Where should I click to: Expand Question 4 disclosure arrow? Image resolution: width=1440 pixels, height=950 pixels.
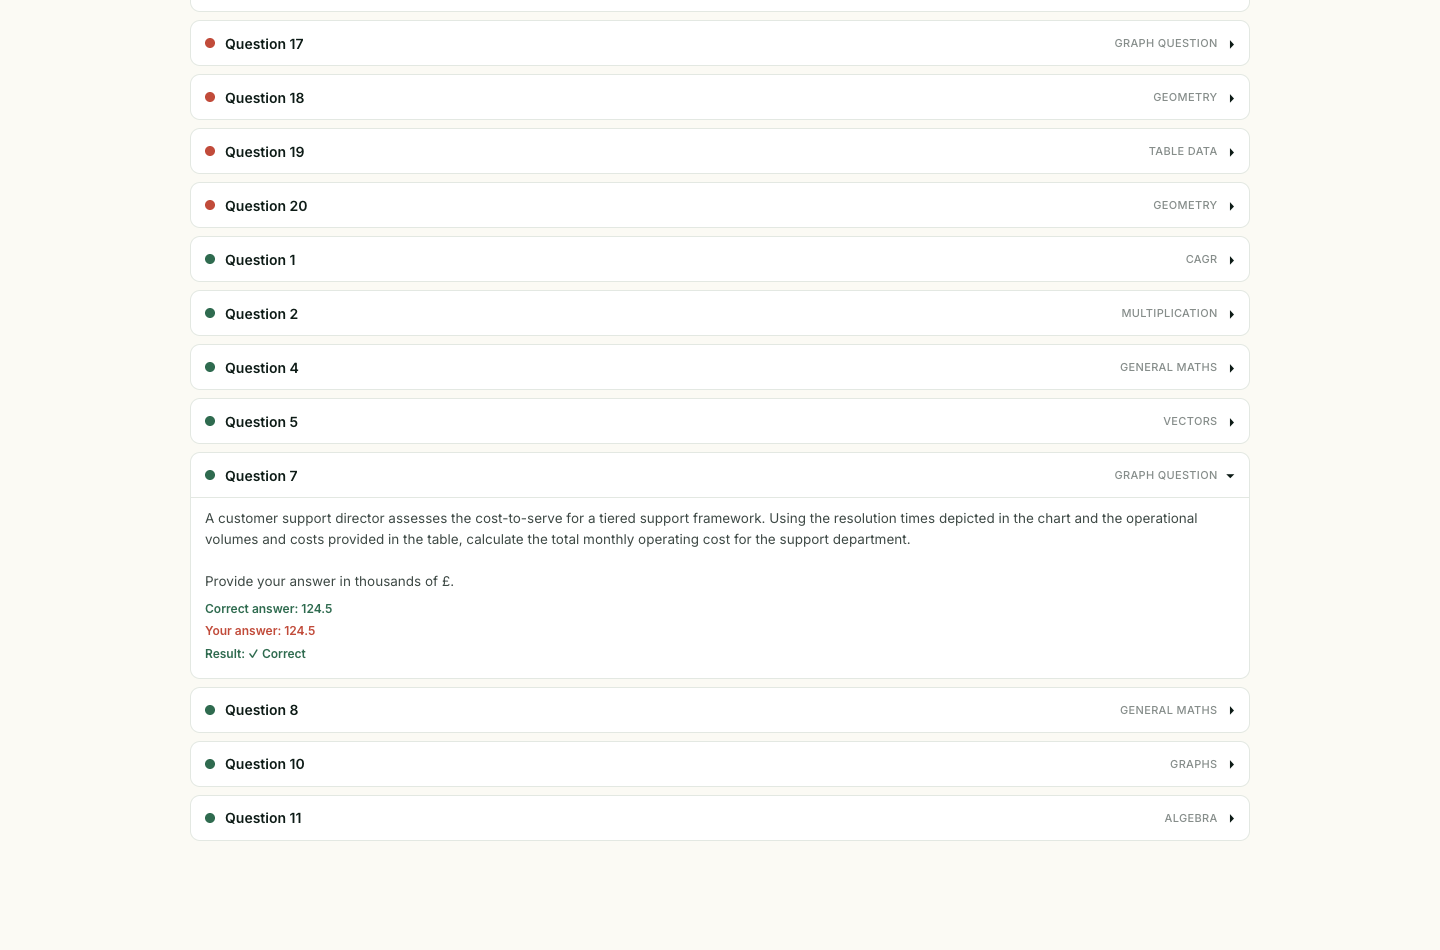(1231, 368)
